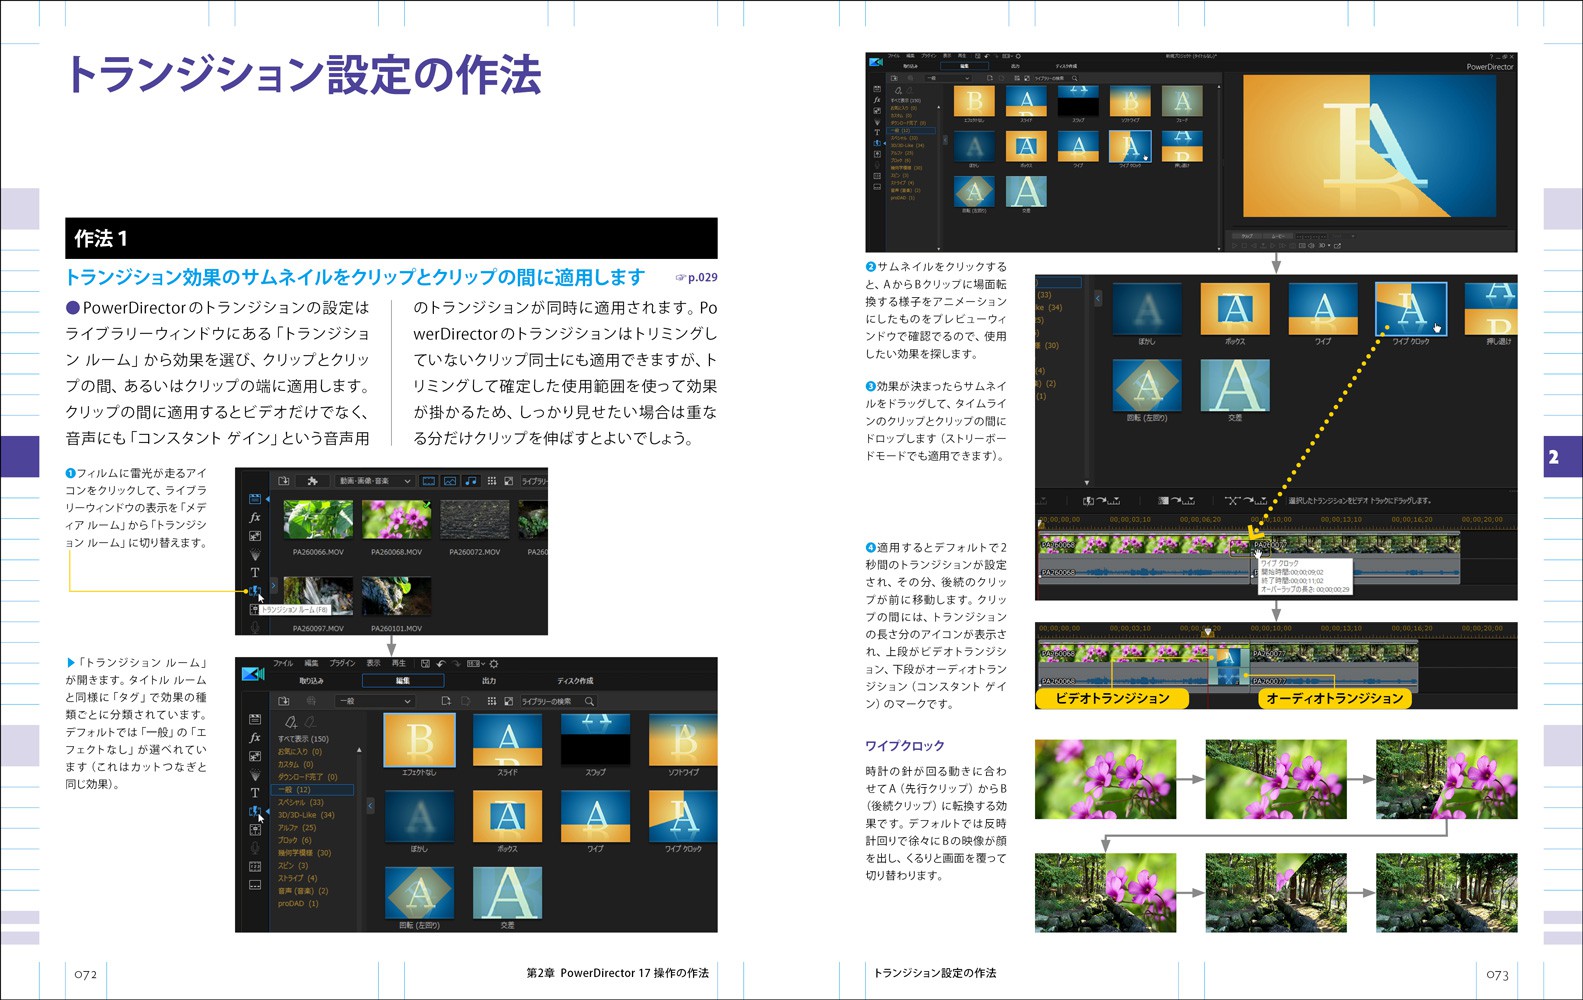Click the ムービー mode button under preview window
This screenshot has height=1000, width=1583.
tap(1278, 236)
